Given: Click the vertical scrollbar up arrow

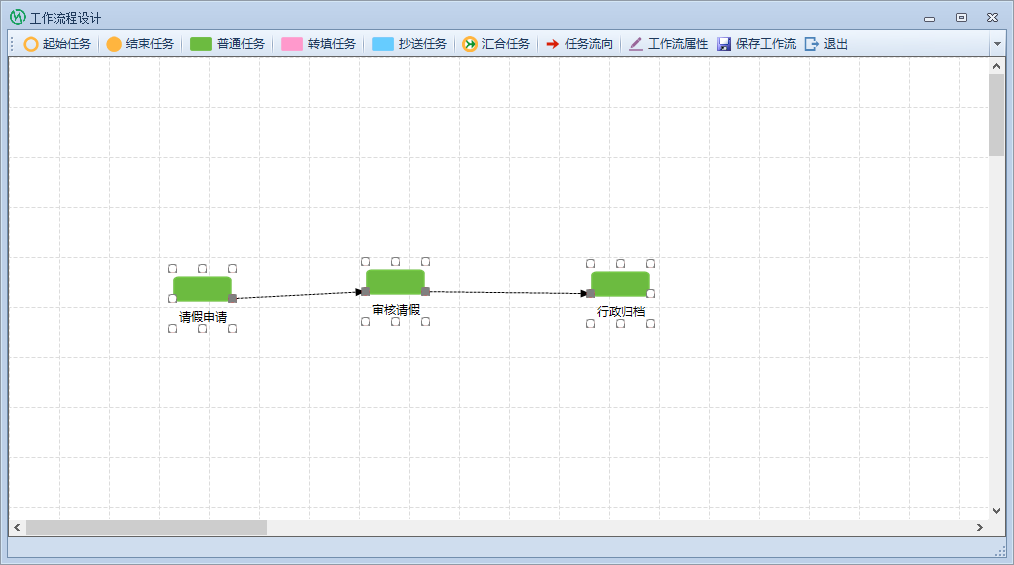Looking at the screenshot, I should click(x=996, y=66).
